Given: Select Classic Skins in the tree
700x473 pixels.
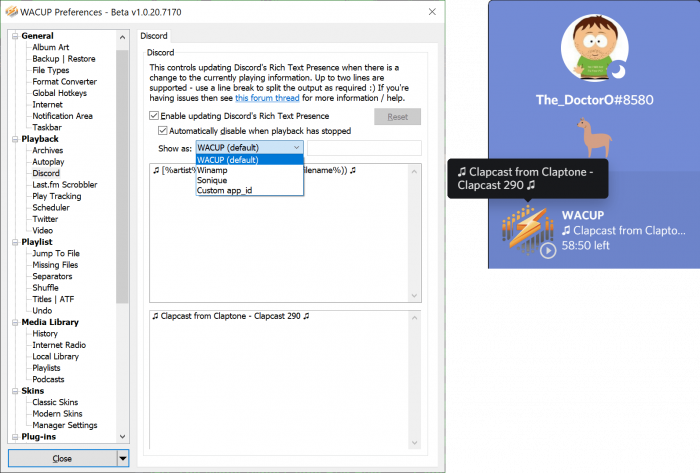Looking at the screenshot, I should pyautogui.click(x=55, y=402).
